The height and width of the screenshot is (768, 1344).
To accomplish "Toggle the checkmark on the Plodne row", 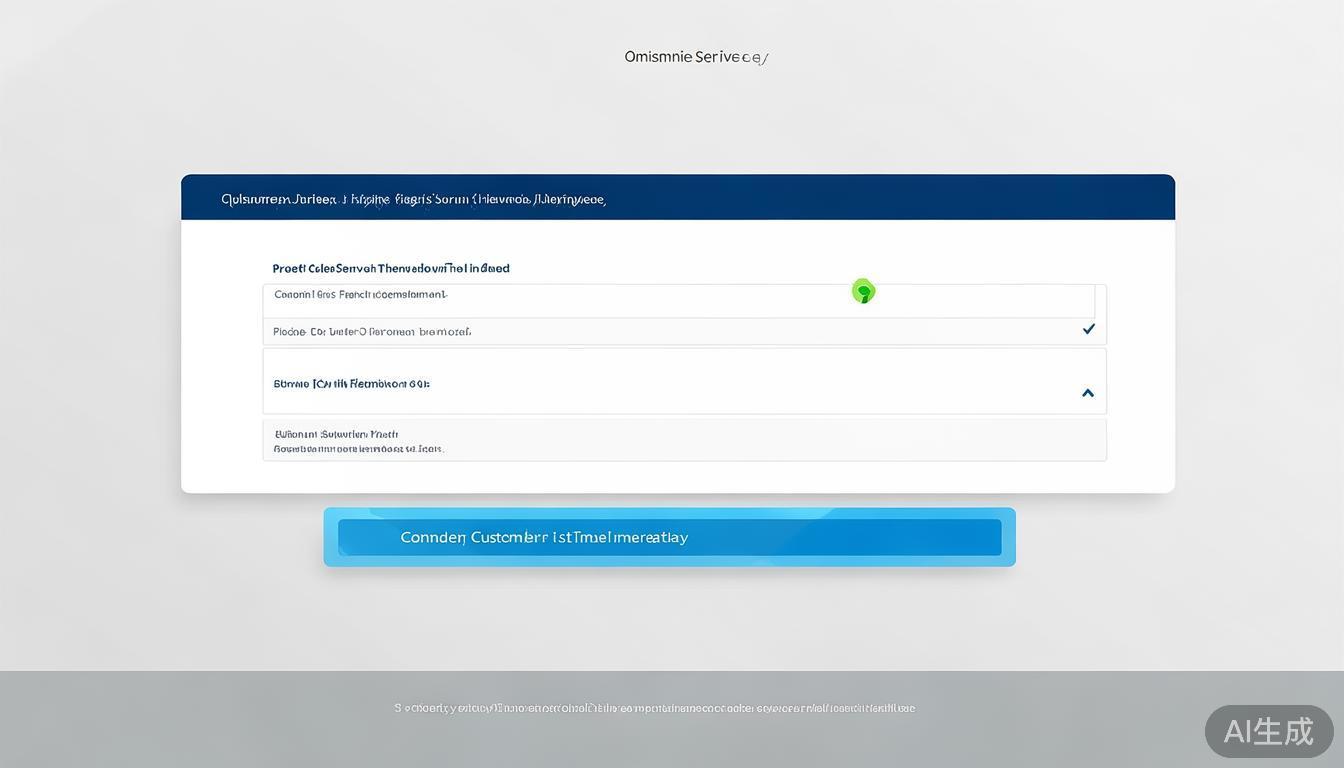I will tap(1088, 329).
